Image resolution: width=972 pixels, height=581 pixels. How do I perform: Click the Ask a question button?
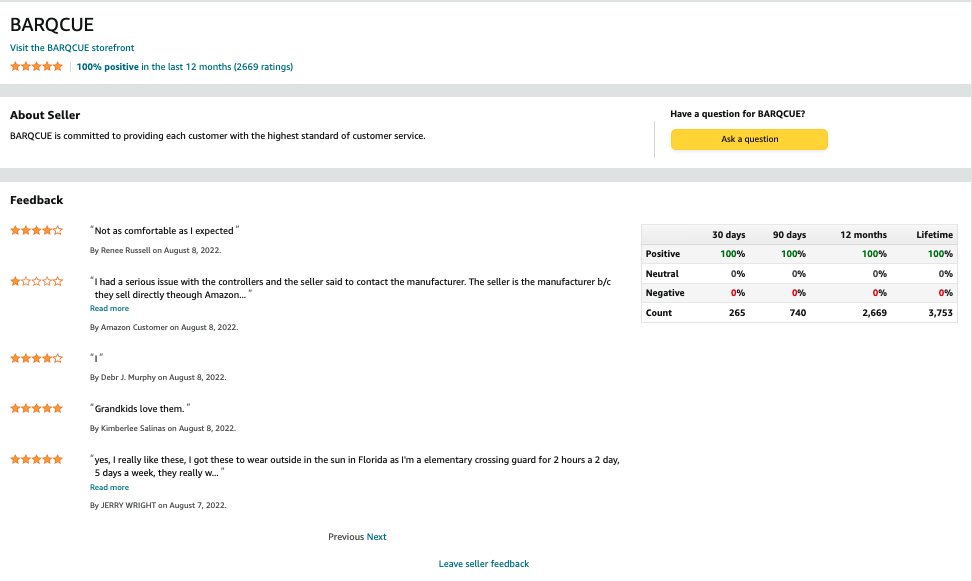749,139
